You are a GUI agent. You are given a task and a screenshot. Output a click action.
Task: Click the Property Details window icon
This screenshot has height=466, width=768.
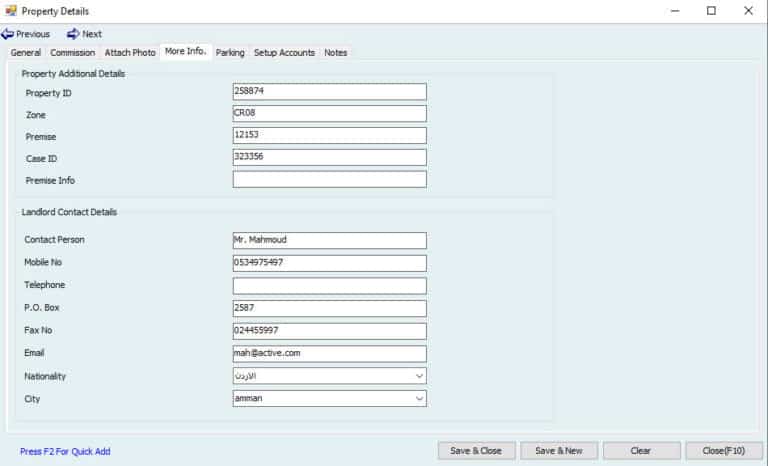[x=10, y=11]
